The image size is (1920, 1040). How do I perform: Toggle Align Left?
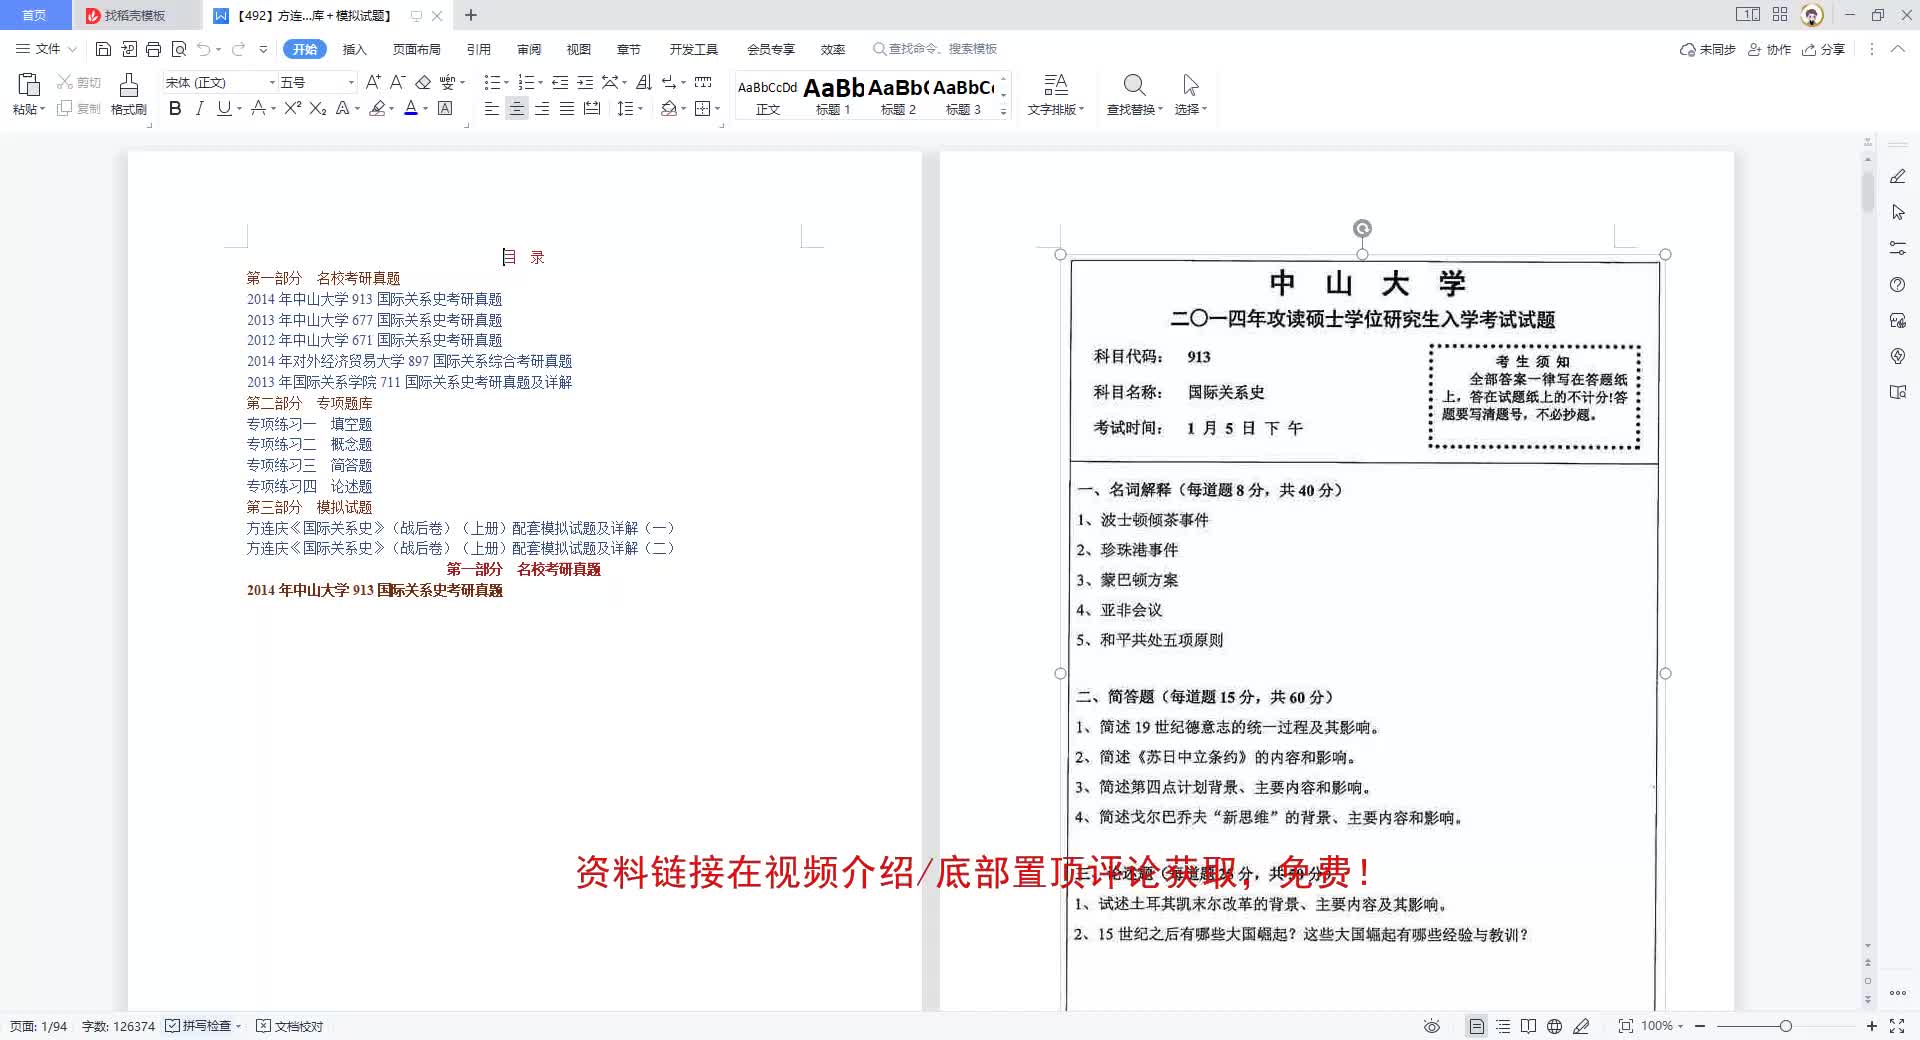coord(491,108)
